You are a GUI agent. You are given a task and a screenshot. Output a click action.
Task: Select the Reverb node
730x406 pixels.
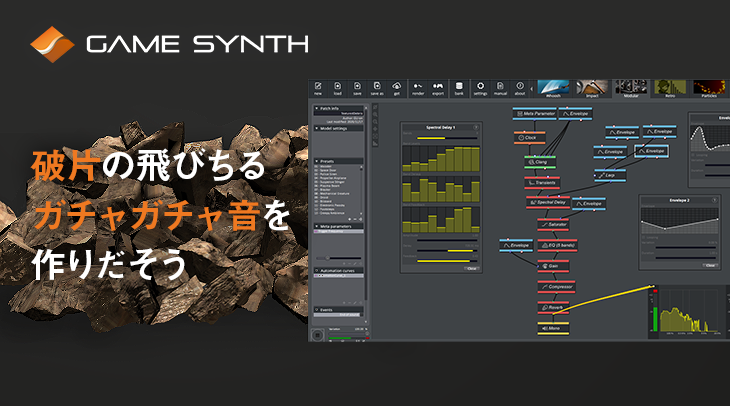[x=553, y=308]
